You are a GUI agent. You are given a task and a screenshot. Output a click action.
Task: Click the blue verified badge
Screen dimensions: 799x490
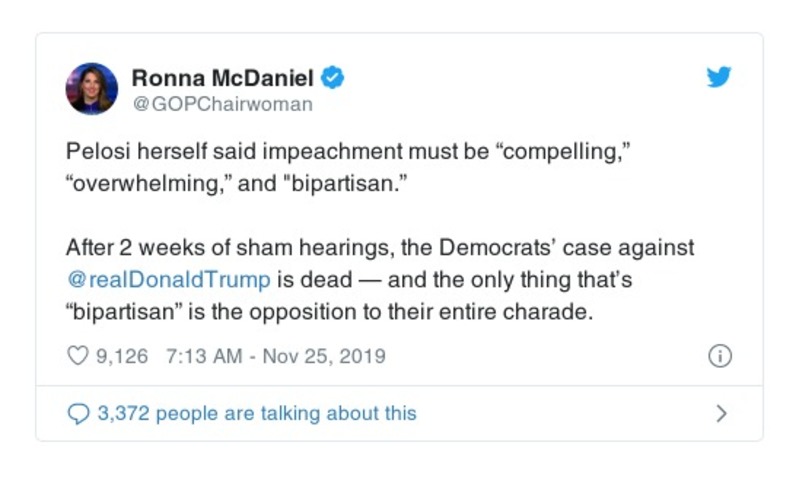click(334, 77)
